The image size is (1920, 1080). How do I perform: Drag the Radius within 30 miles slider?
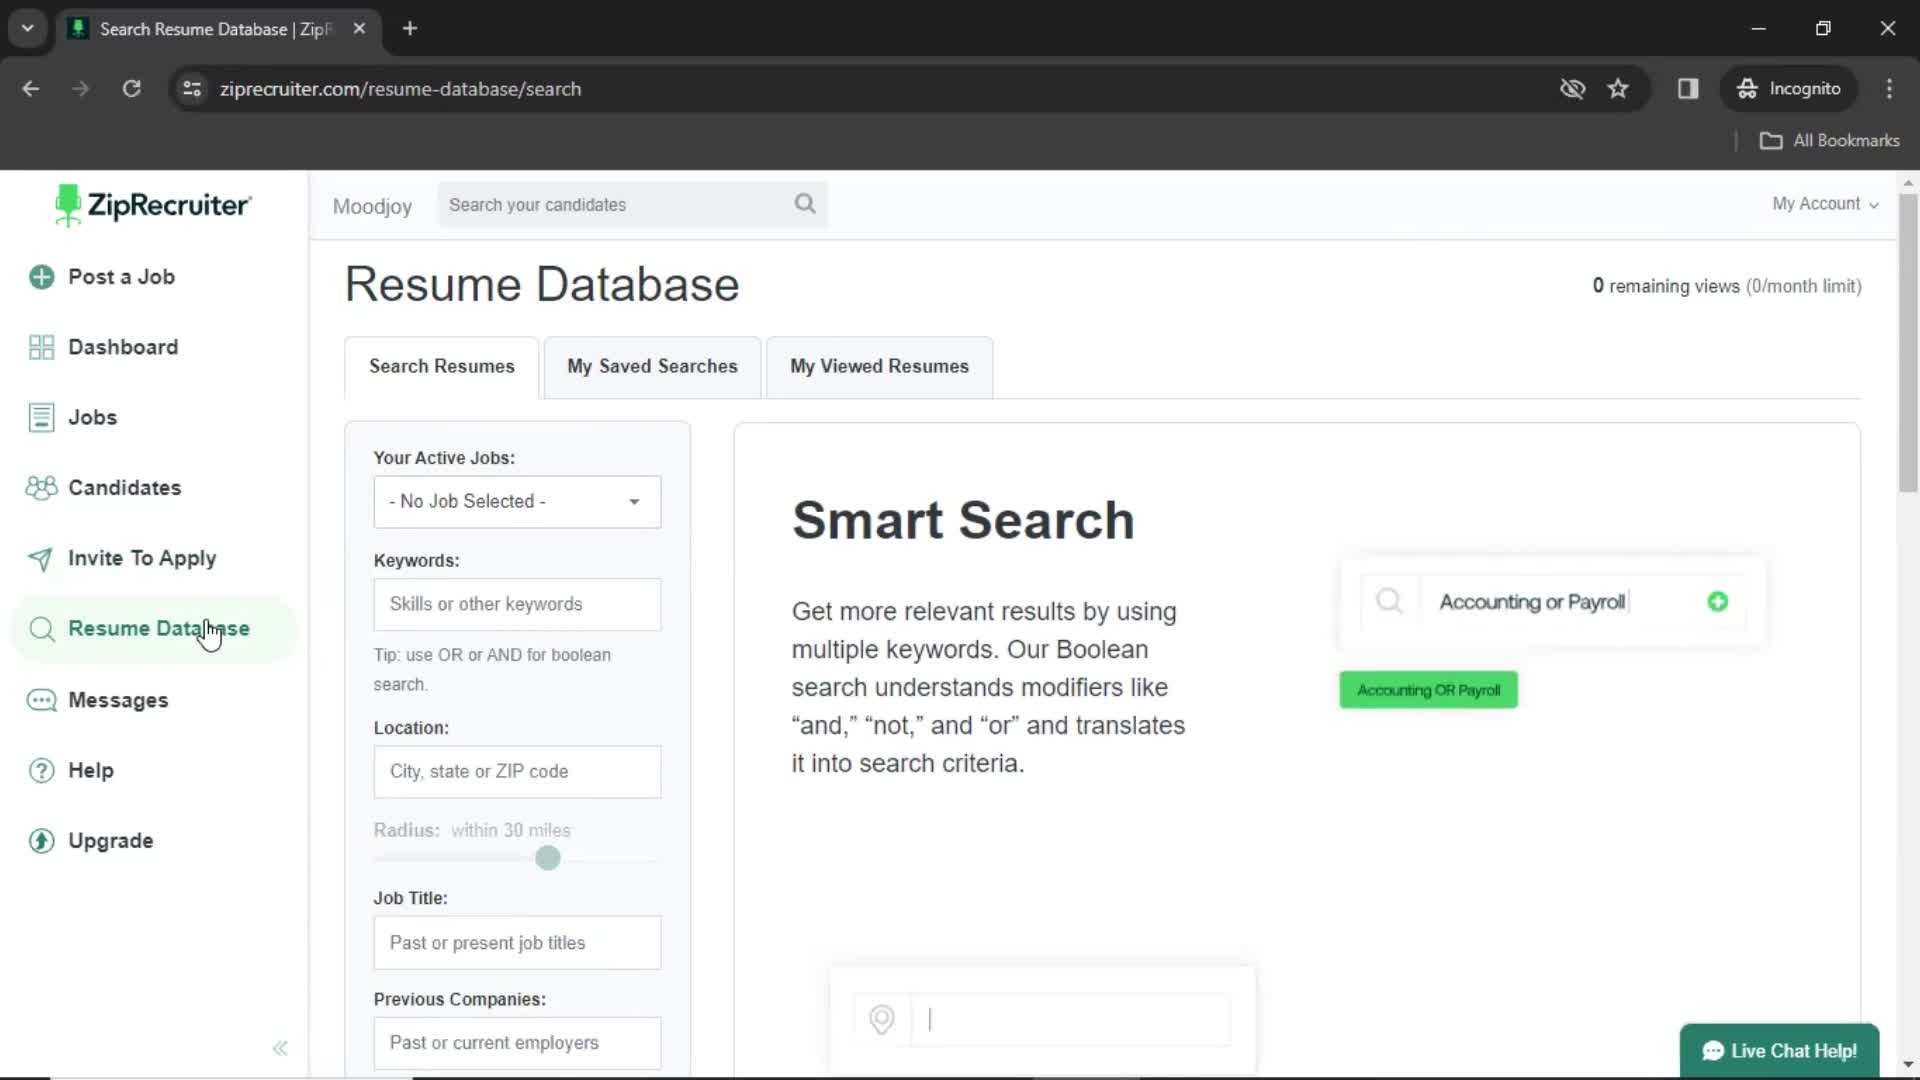(x=549, y=858)
